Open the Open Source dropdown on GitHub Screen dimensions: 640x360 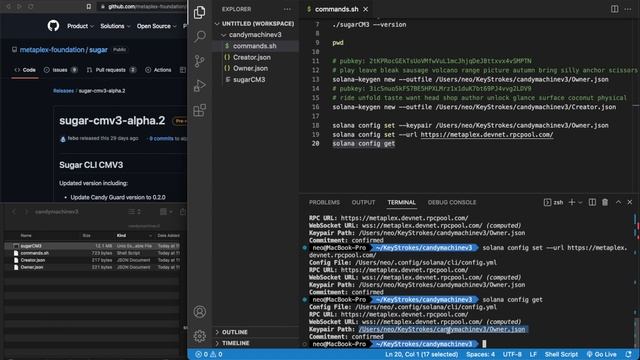tap(156, 26)
